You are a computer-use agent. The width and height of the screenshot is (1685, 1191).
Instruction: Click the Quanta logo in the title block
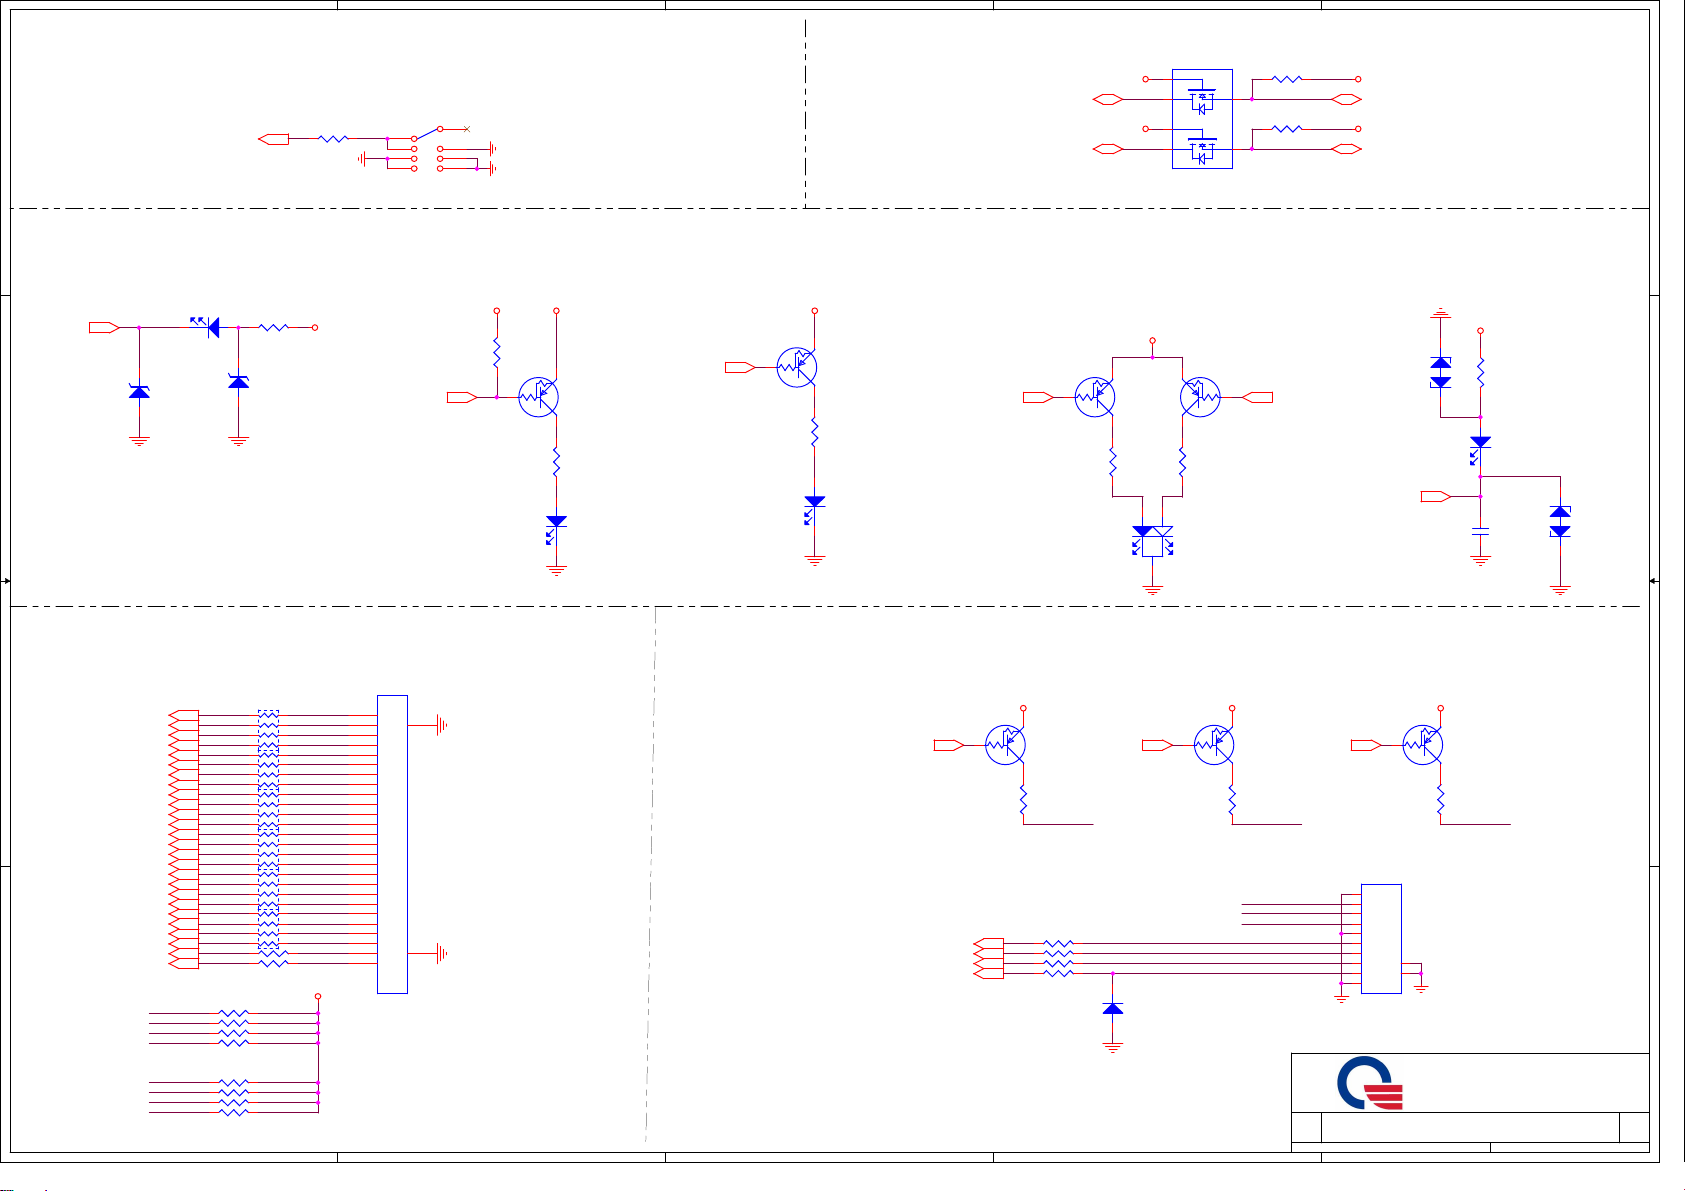click(x=1370, y=1084)
